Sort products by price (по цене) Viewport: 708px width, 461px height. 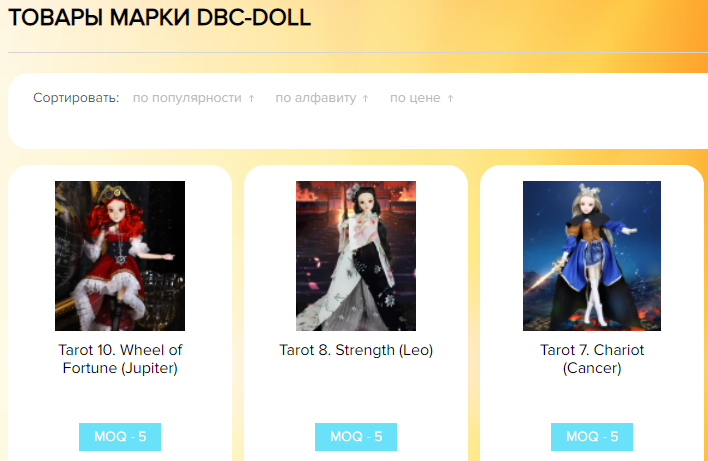click(415, 98)
